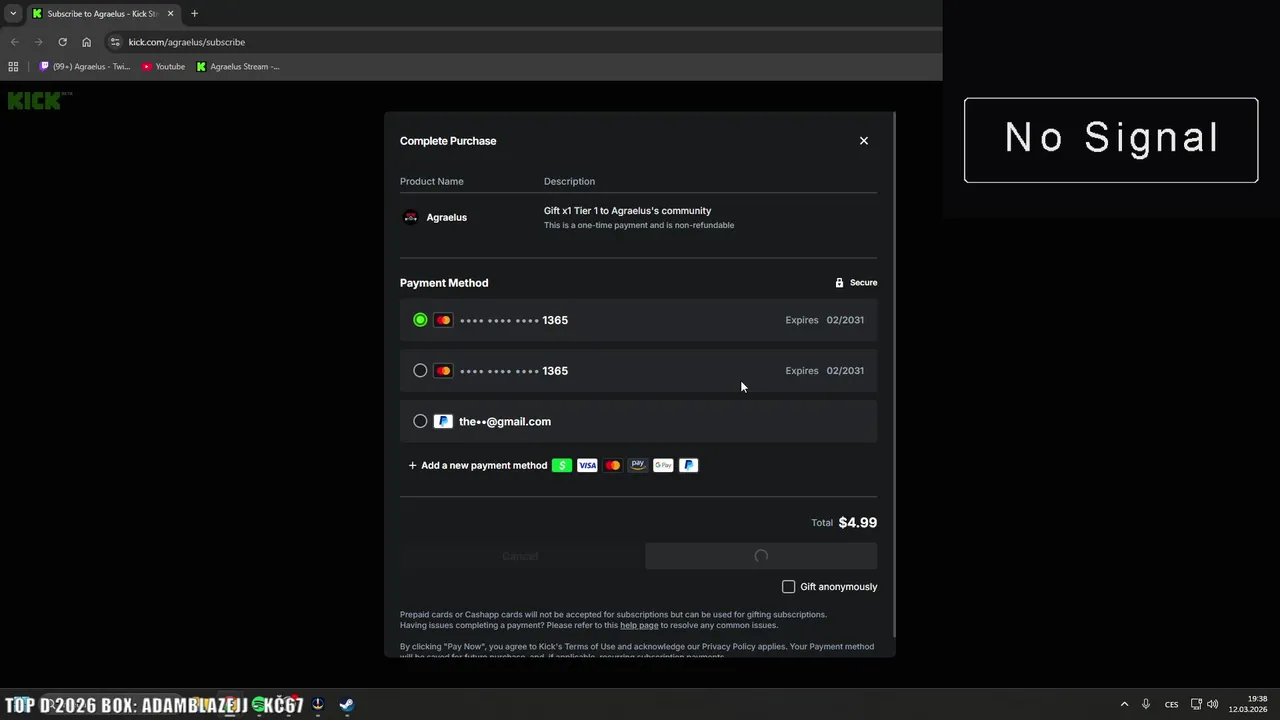Click Gift x1 Tier 1 description text
This screenshot has height=720, width=1280.
627,211
